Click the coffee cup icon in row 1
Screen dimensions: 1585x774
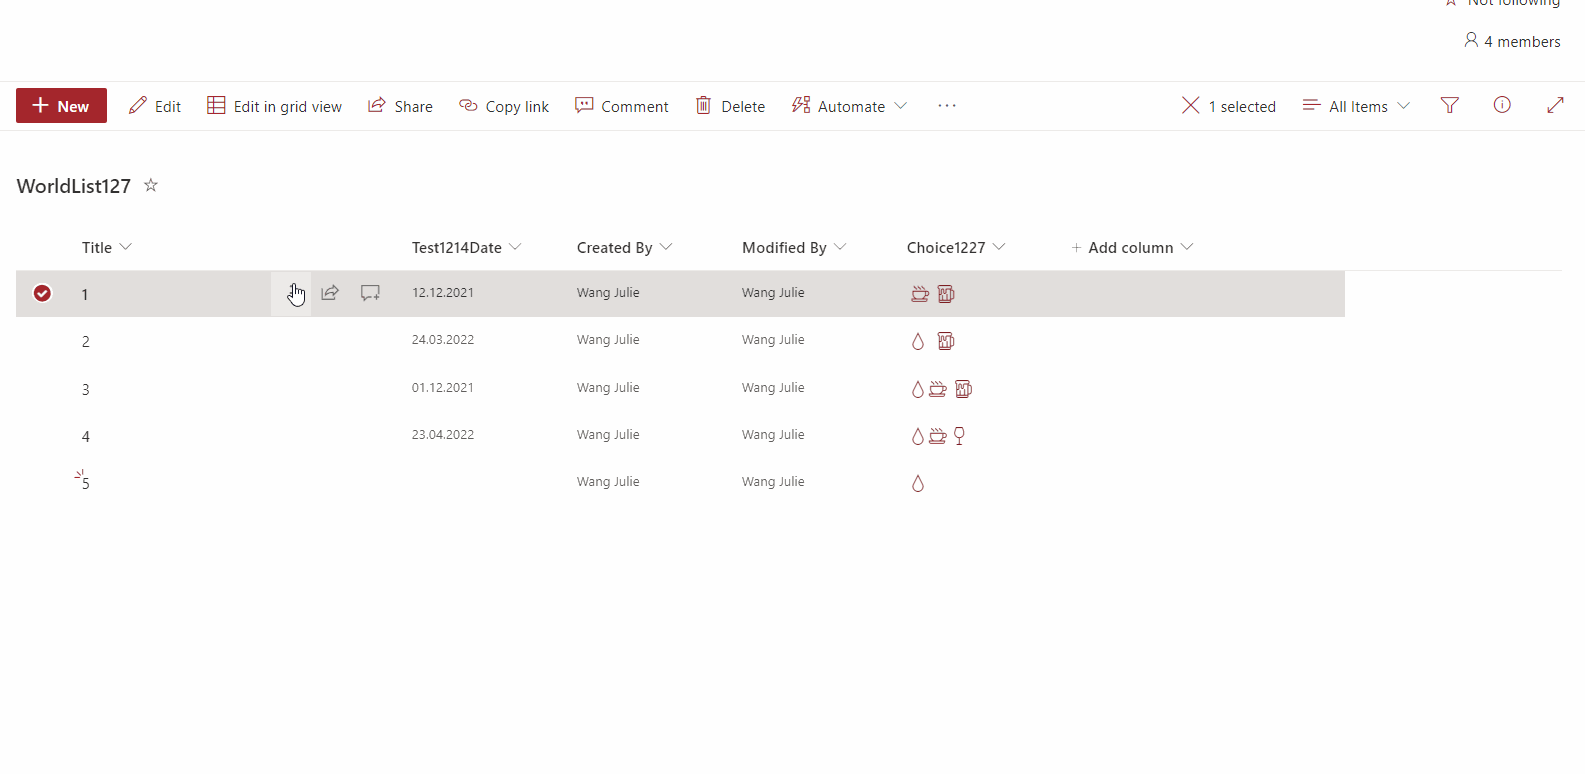pos(920,294)
